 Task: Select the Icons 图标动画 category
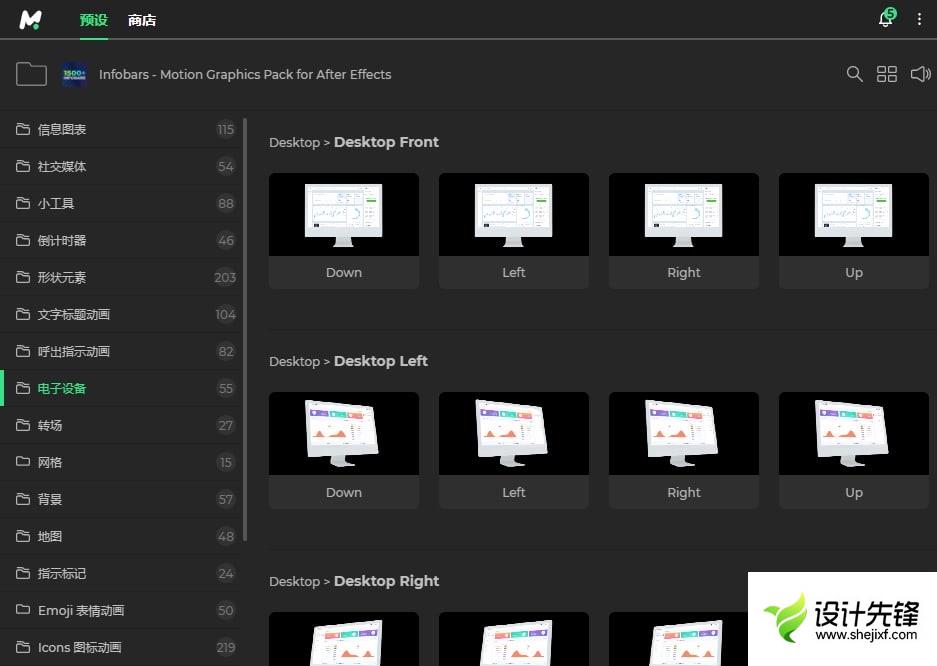pos(80,647)
